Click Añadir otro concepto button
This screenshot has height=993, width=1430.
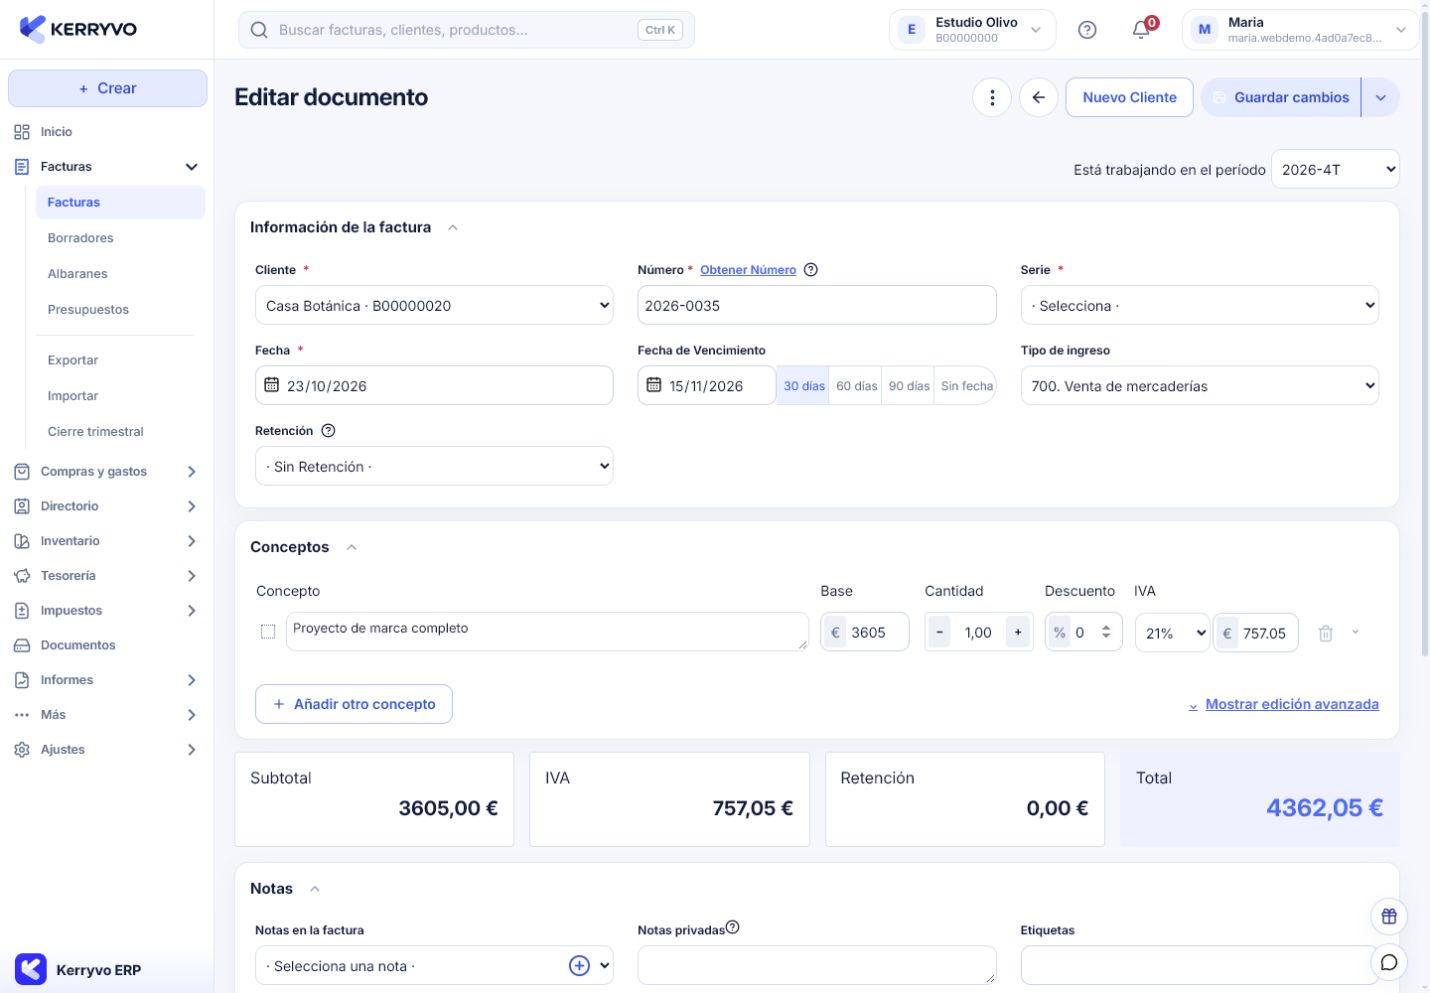(x=354, y=704)
